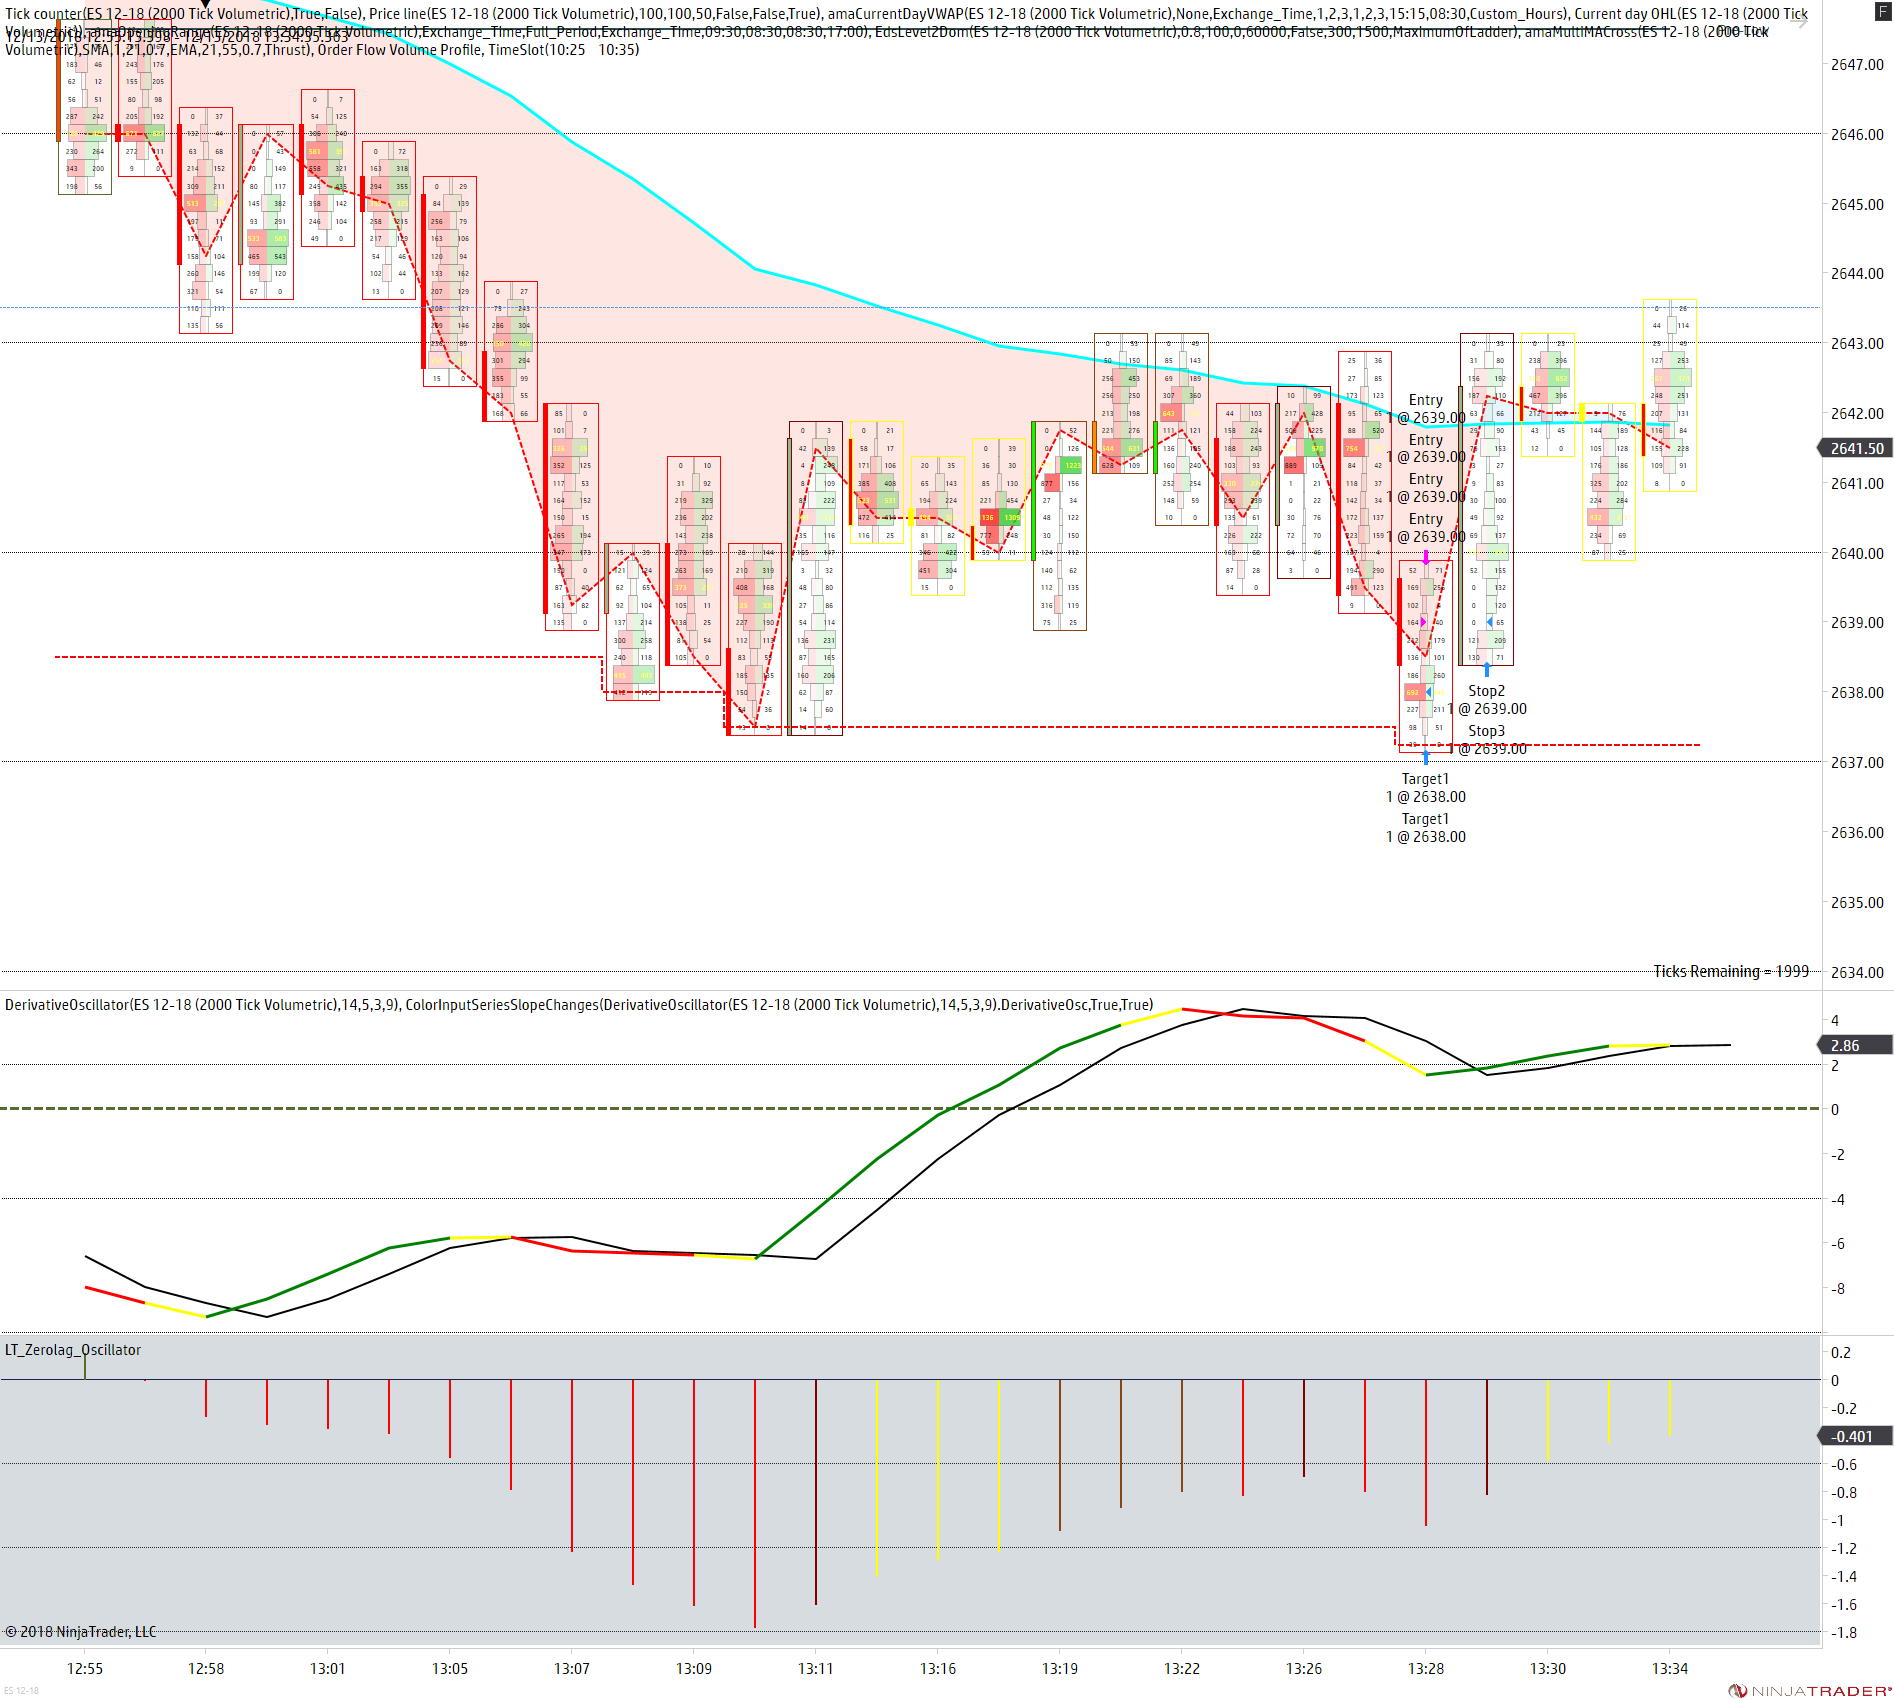Click the 13:07 time axis label

[572, 1668]
